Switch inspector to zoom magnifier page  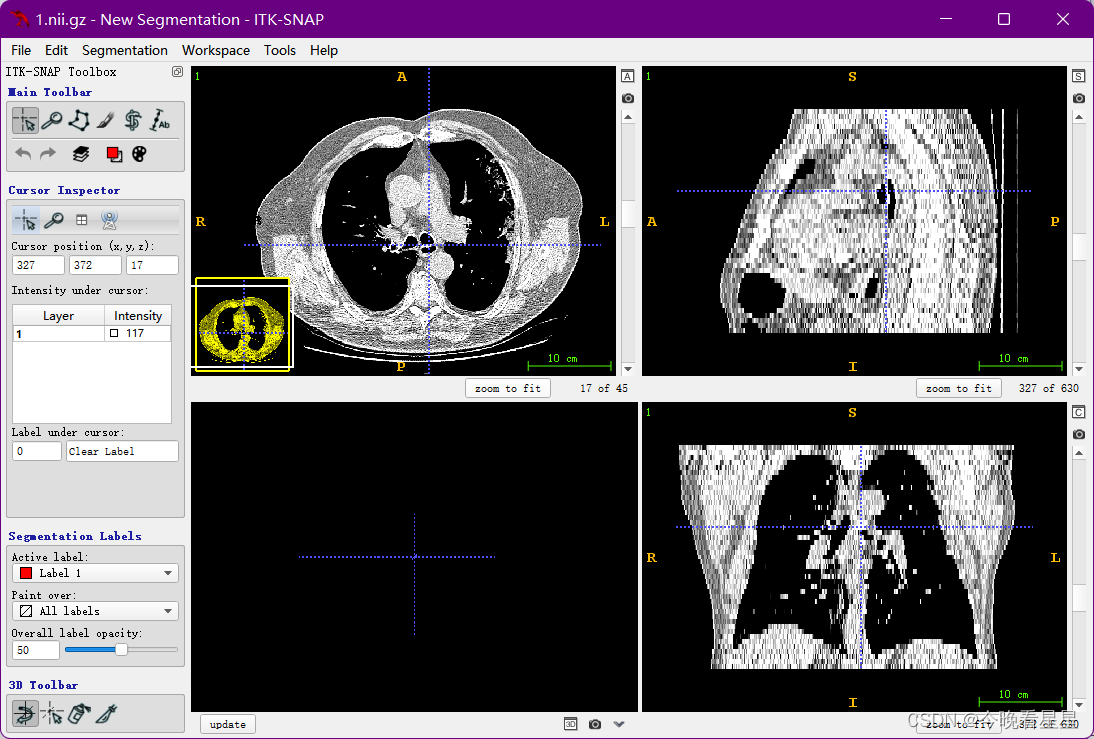[x=54, y=221]
